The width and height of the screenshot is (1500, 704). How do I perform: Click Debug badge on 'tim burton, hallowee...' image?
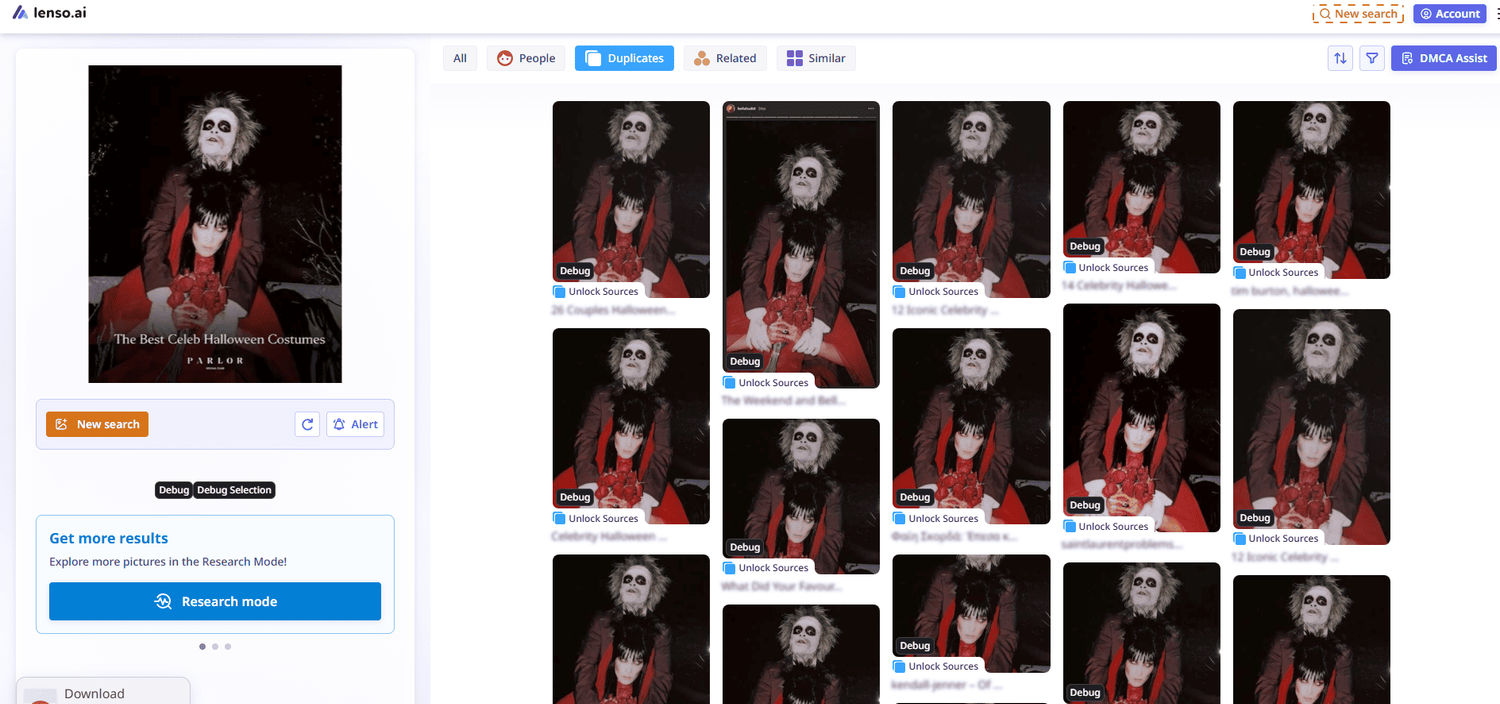[1255, 252]
